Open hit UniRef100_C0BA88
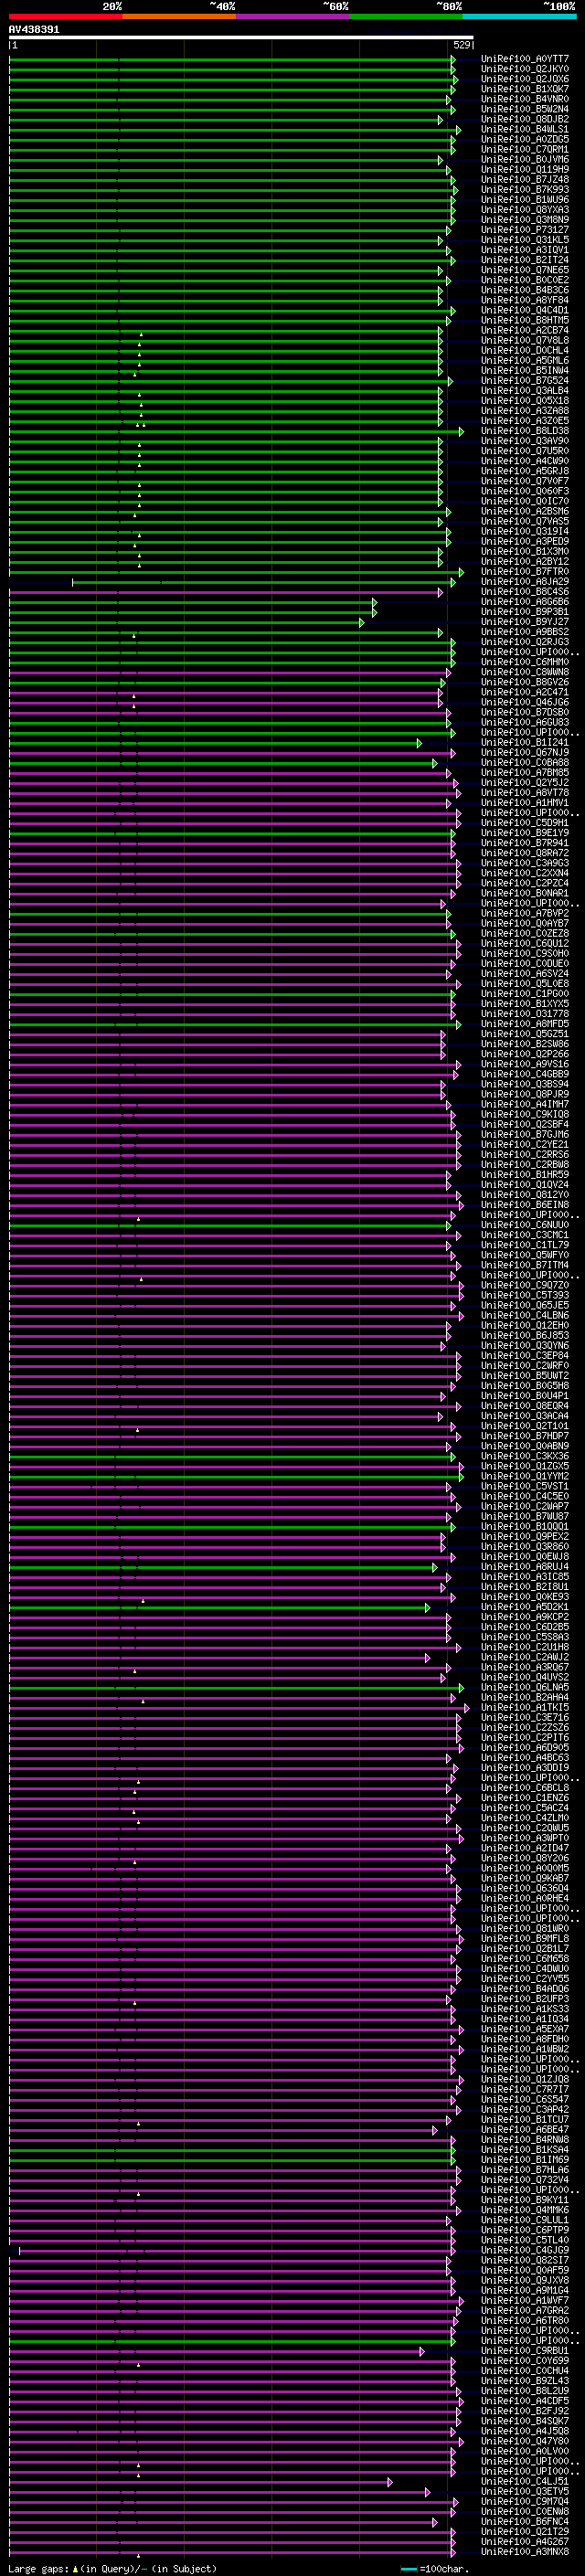Image resolution: width=585 pixels, height=2576 pixels. coord(525,763)
